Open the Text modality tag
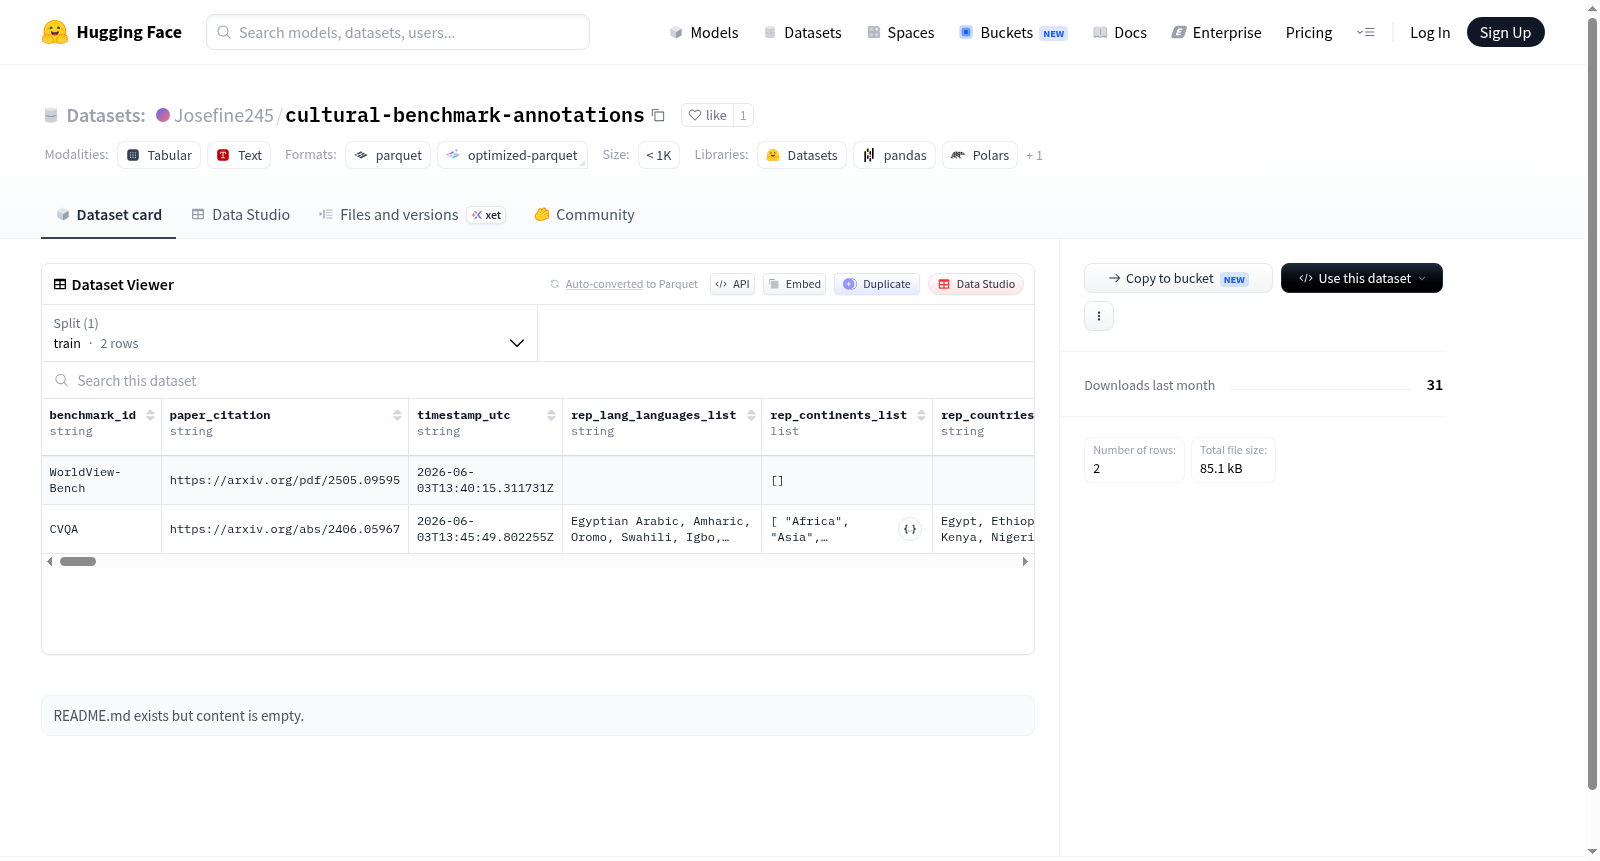1600x861 pixels. point(239,155)
